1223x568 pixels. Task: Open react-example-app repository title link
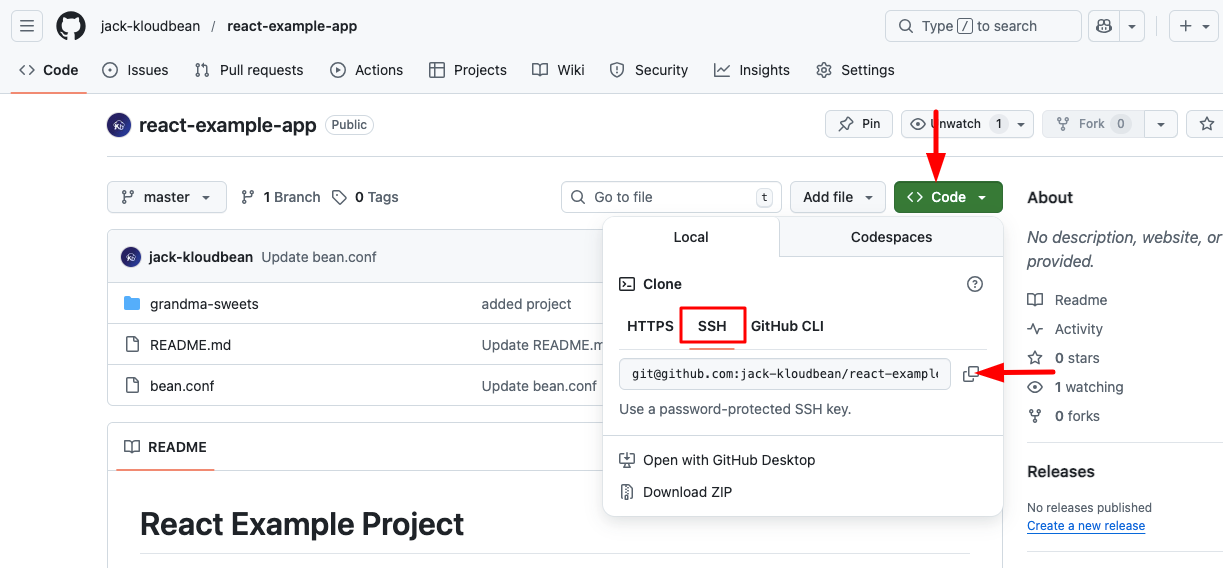228,125
